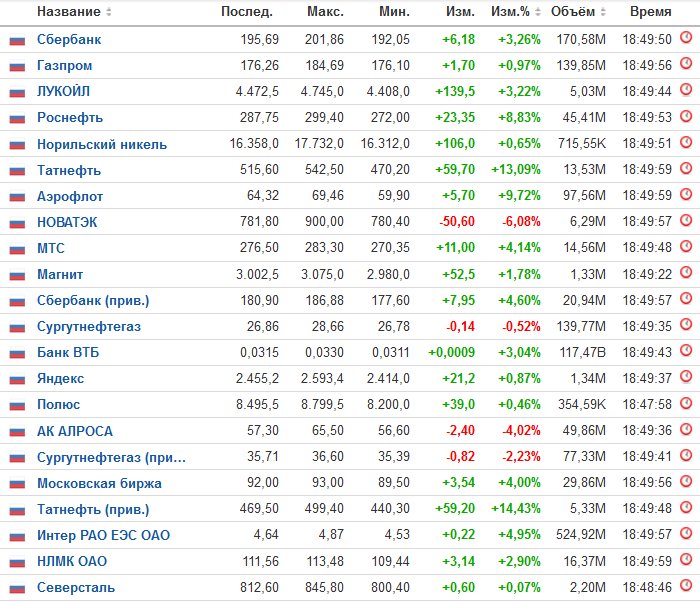Click the Russian flag beside Полюс

17,406
